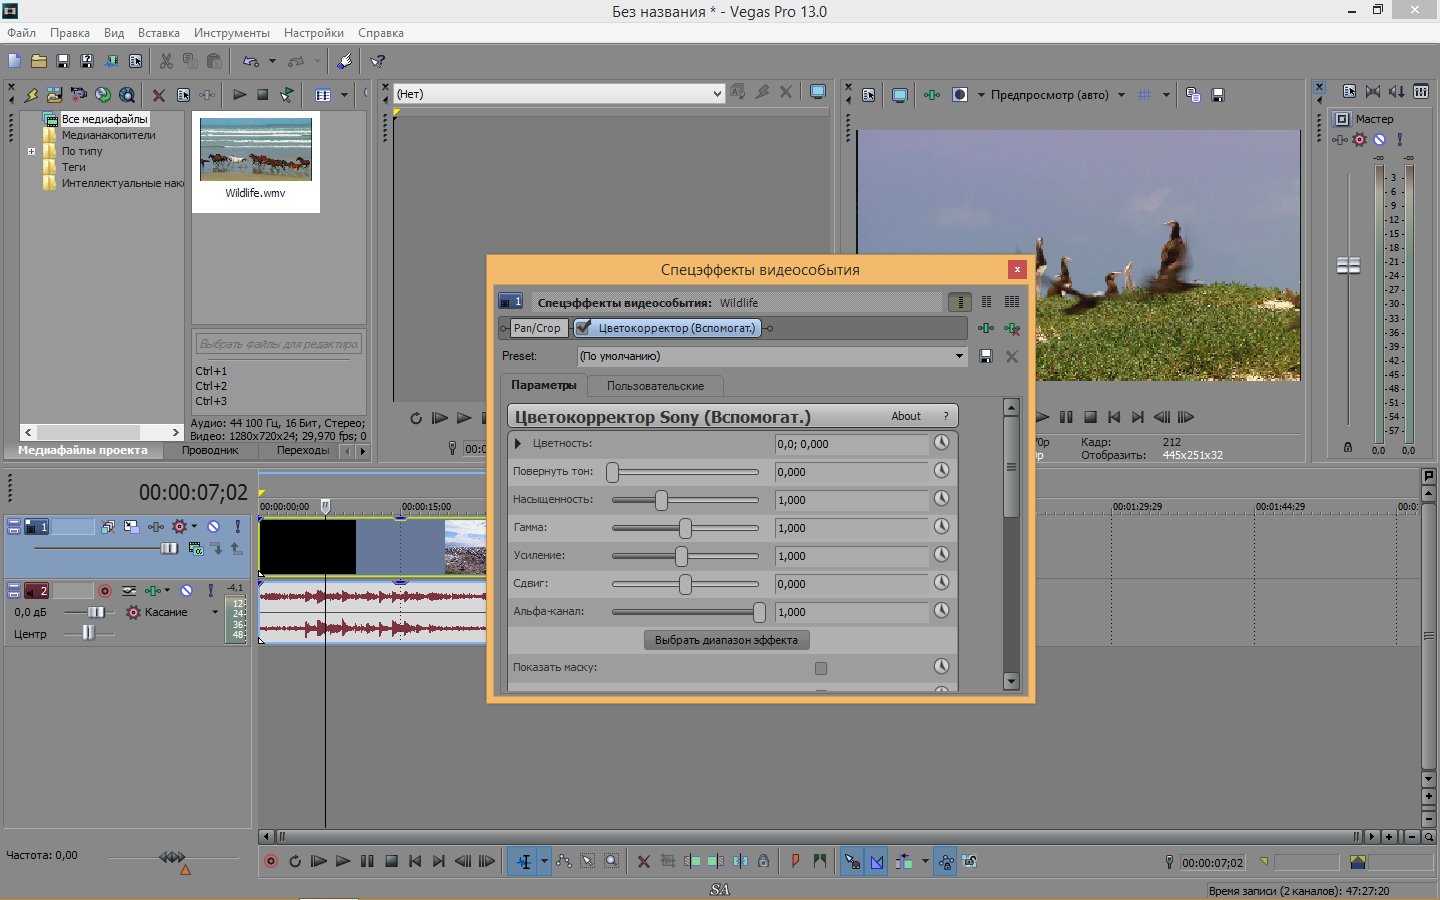Click the What's This help cursor icon
The width and height of the screenshot is (1440, 900).
[x=378, y=61]
